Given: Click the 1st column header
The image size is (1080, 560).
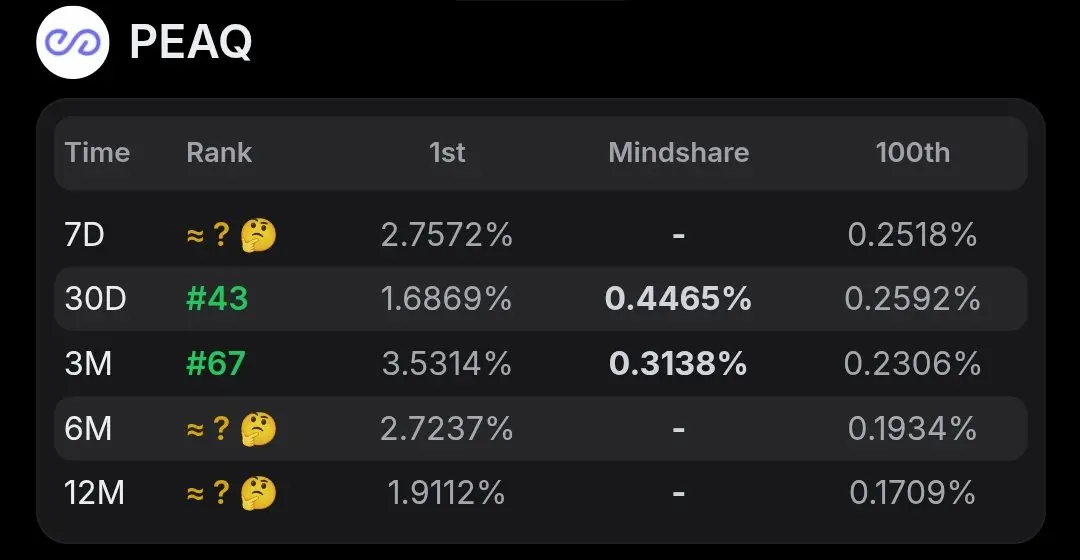Looking at the screenshot, I should pos(447,152).
